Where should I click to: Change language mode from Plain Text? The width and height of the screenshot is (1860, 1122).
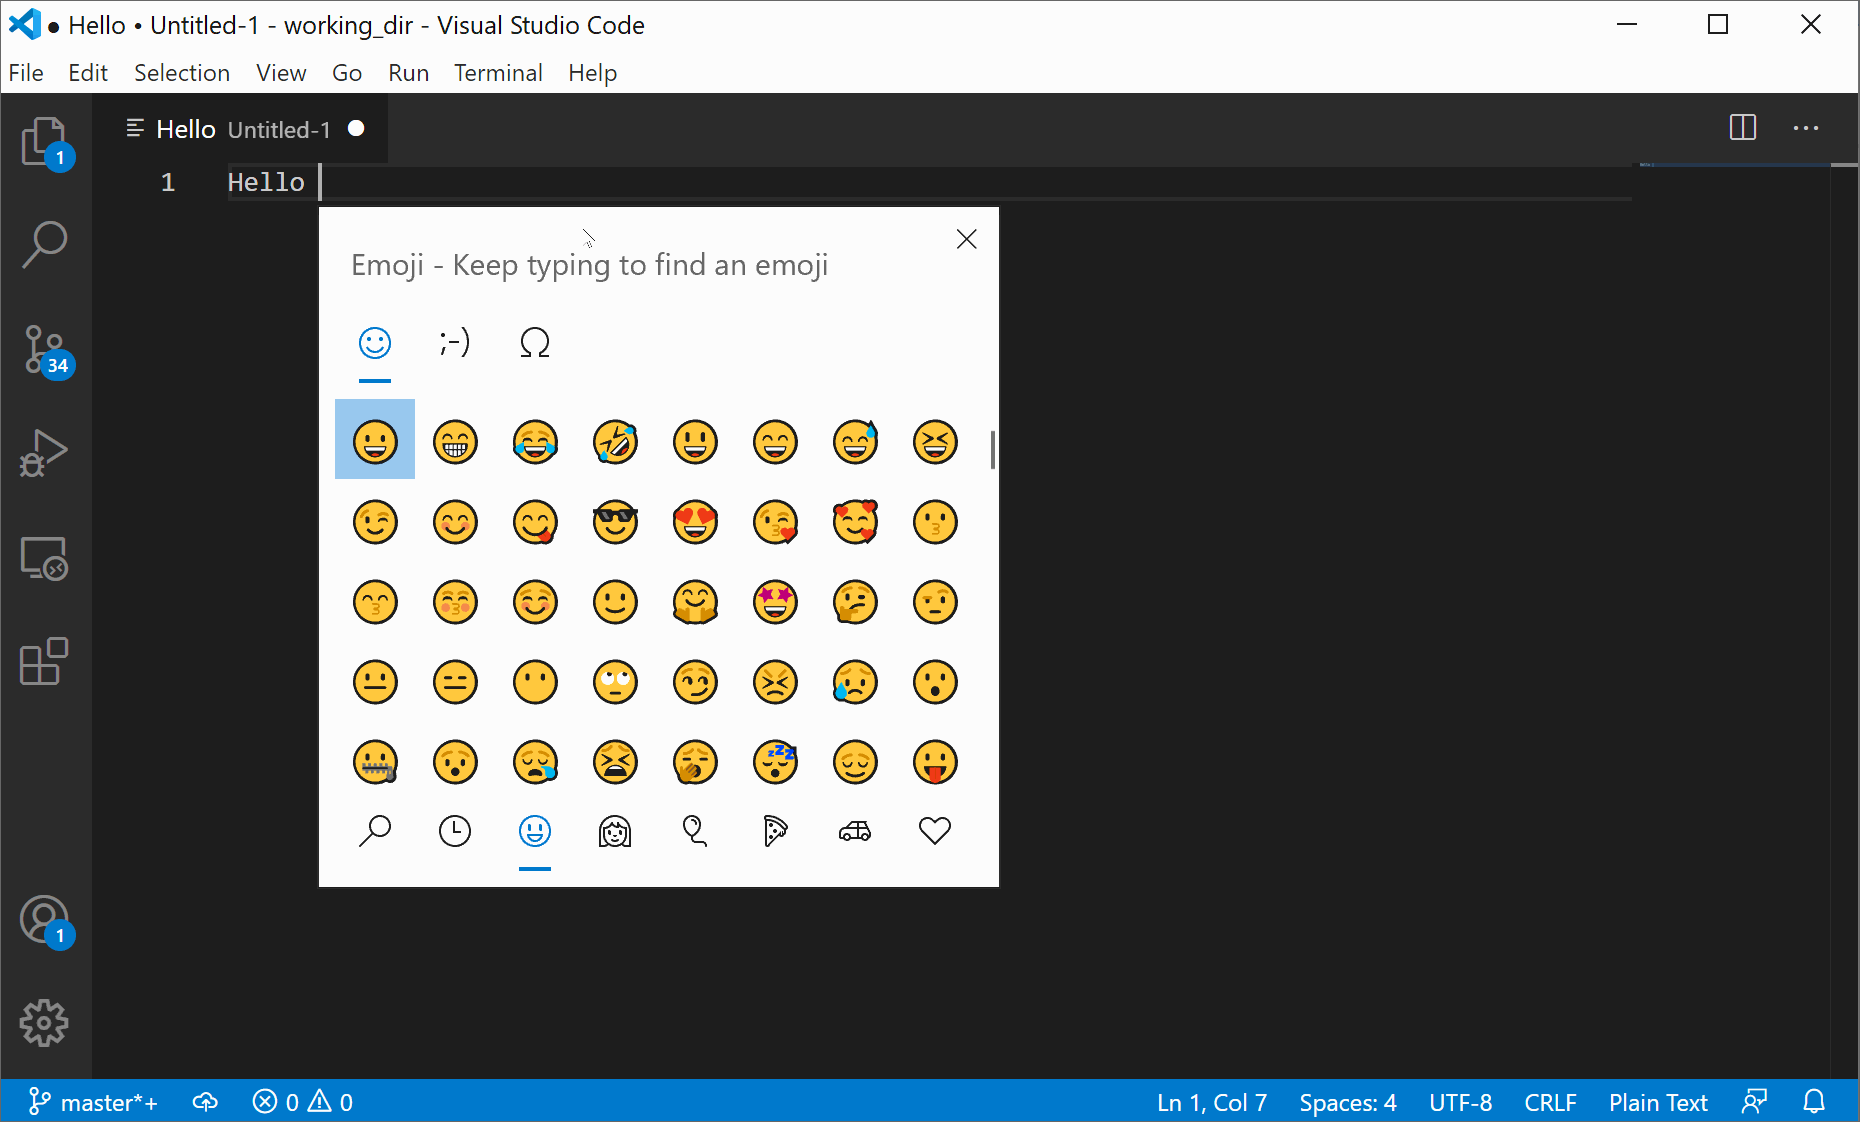1657,1102
